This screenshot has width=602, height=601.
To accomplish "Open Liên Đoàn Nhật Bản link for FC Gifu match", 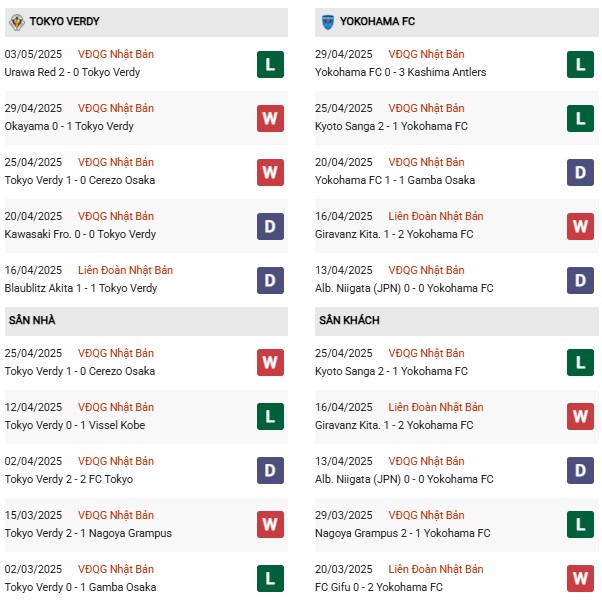I will coord(435,569).
